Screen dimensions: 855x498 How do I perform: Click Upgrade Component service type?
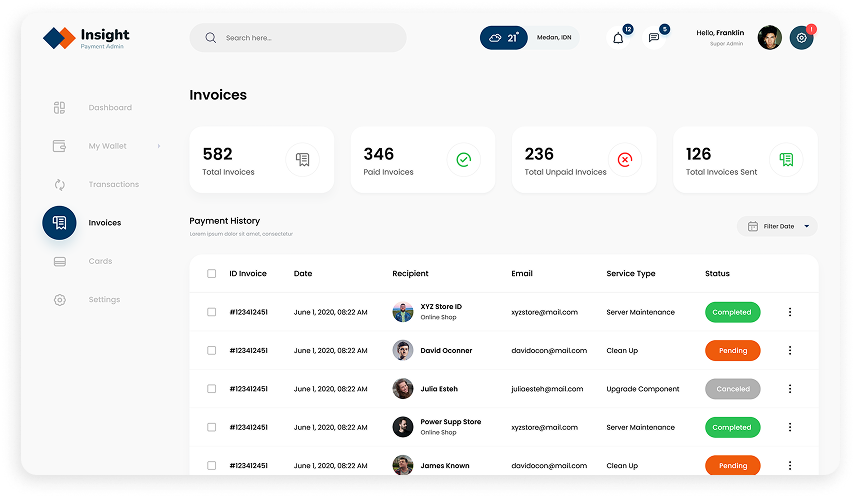643,389
